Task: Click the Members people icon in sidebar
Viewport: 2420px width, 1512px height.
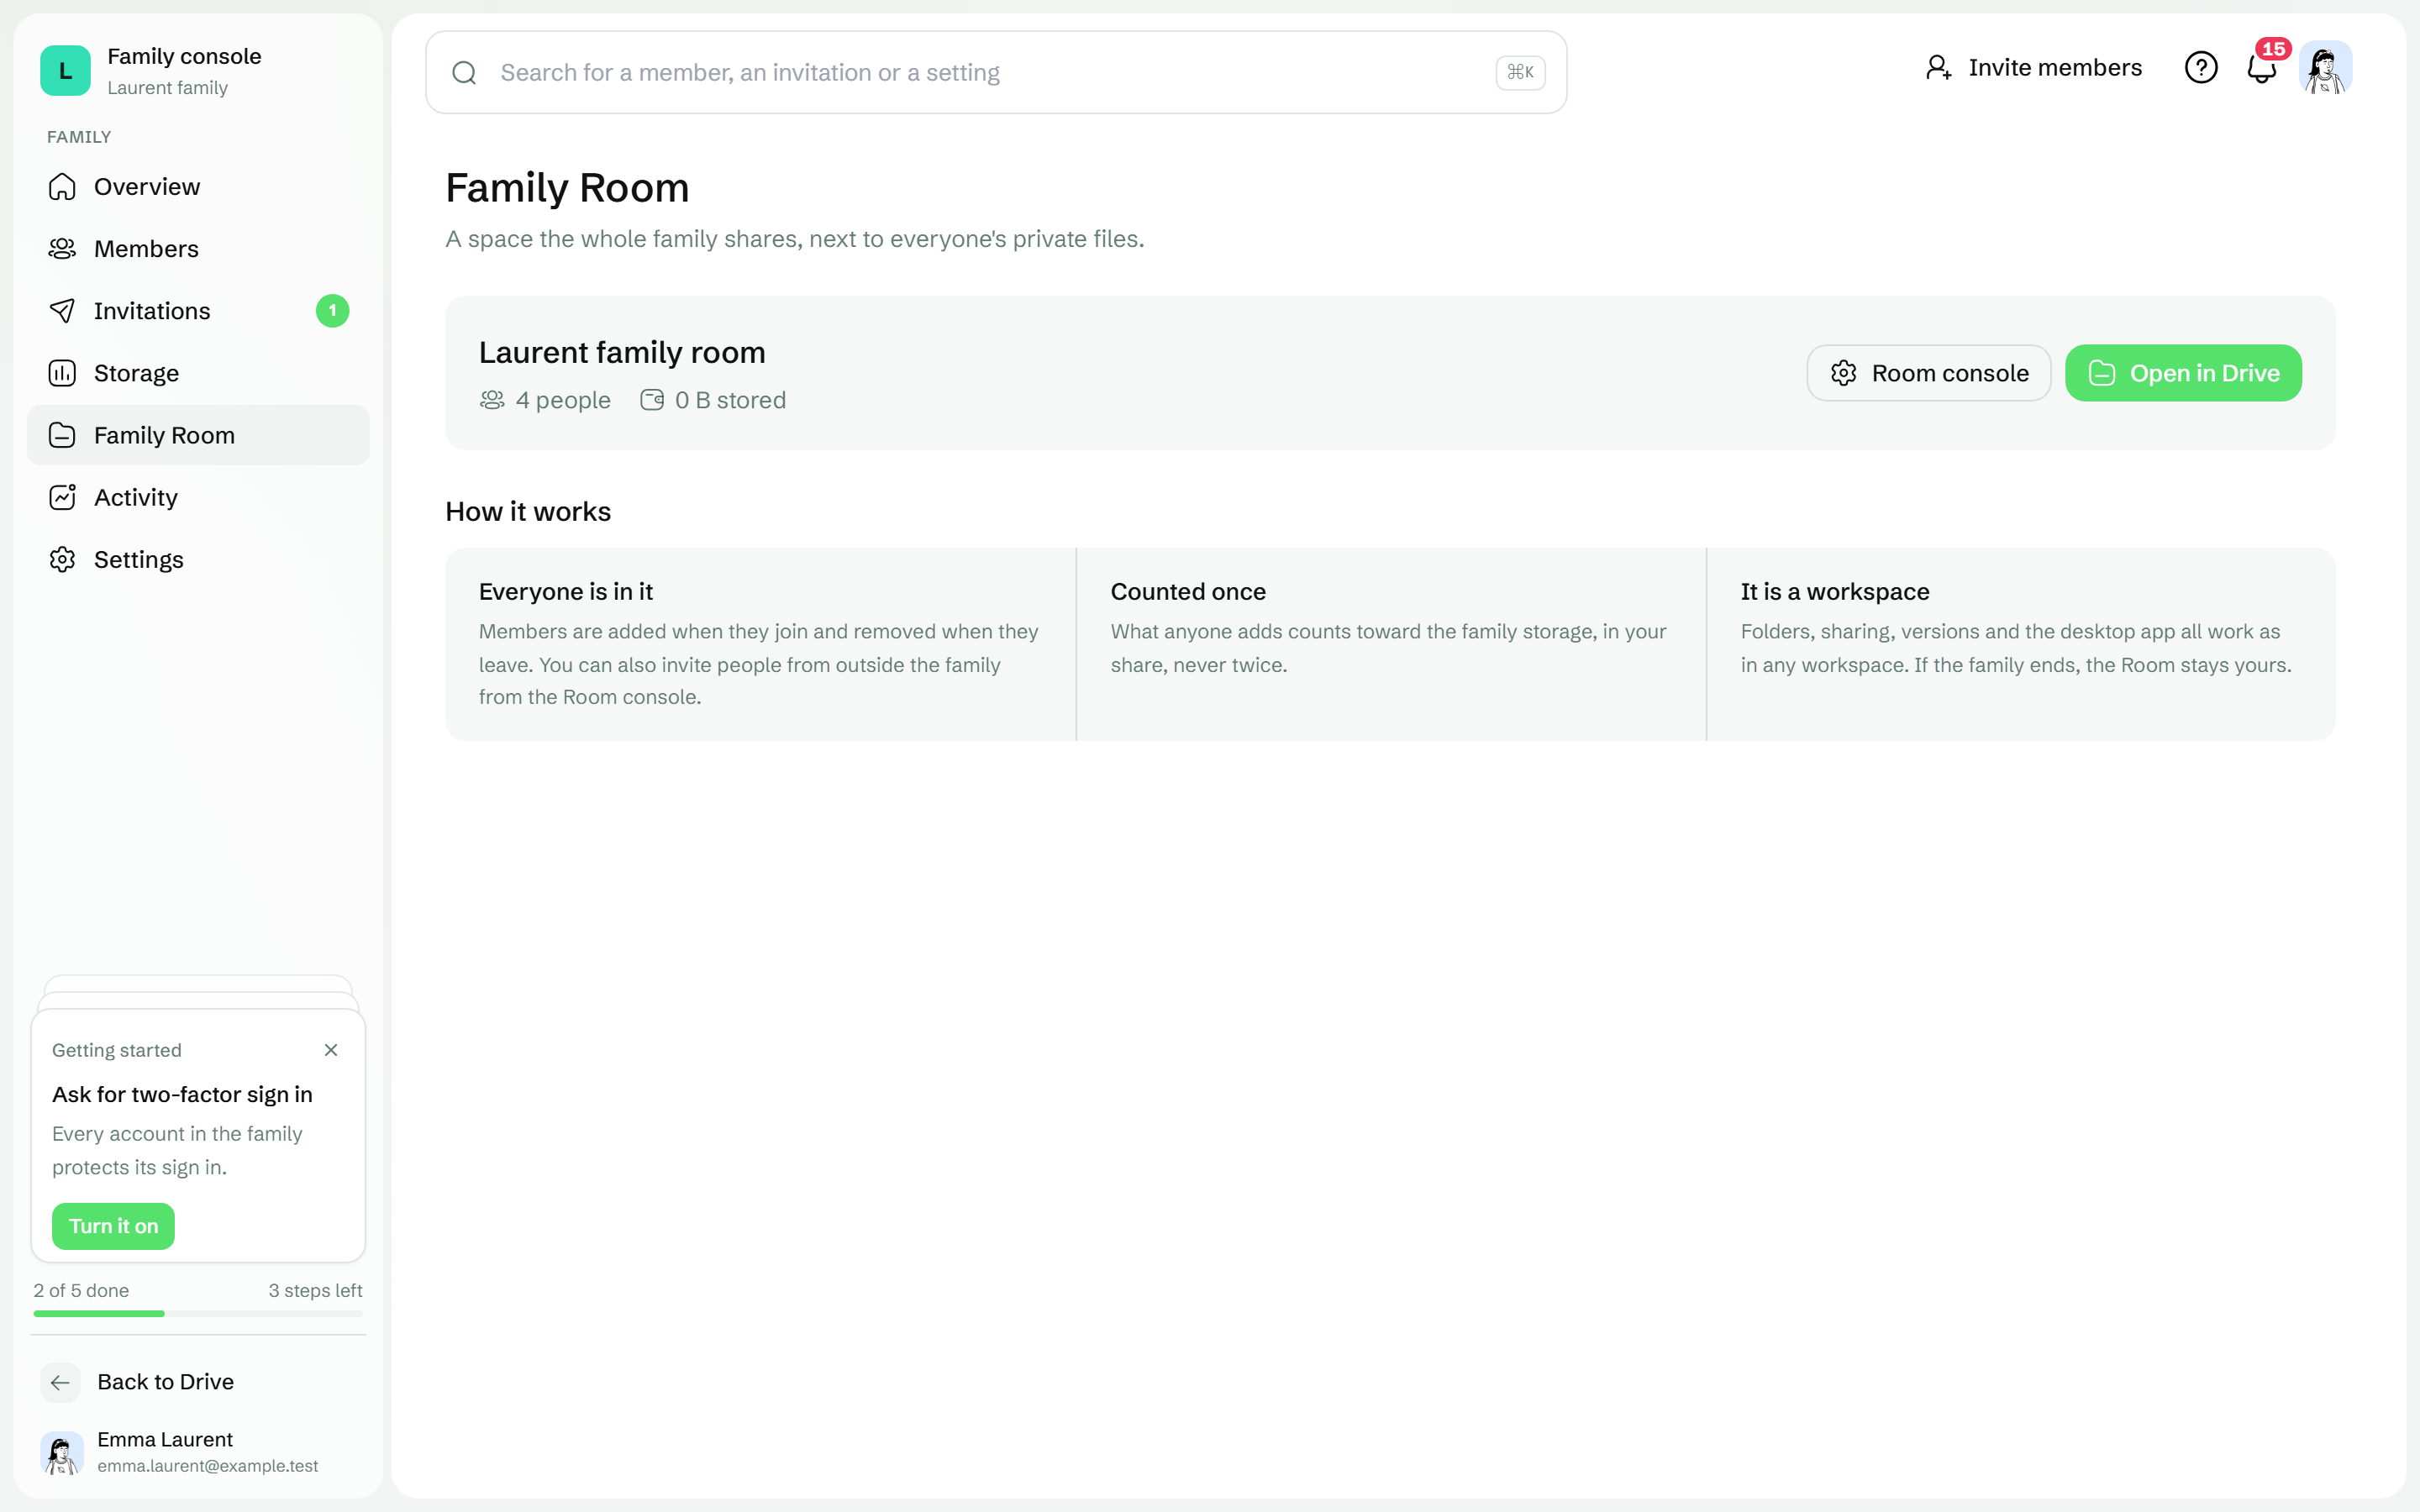Action: 62,249
